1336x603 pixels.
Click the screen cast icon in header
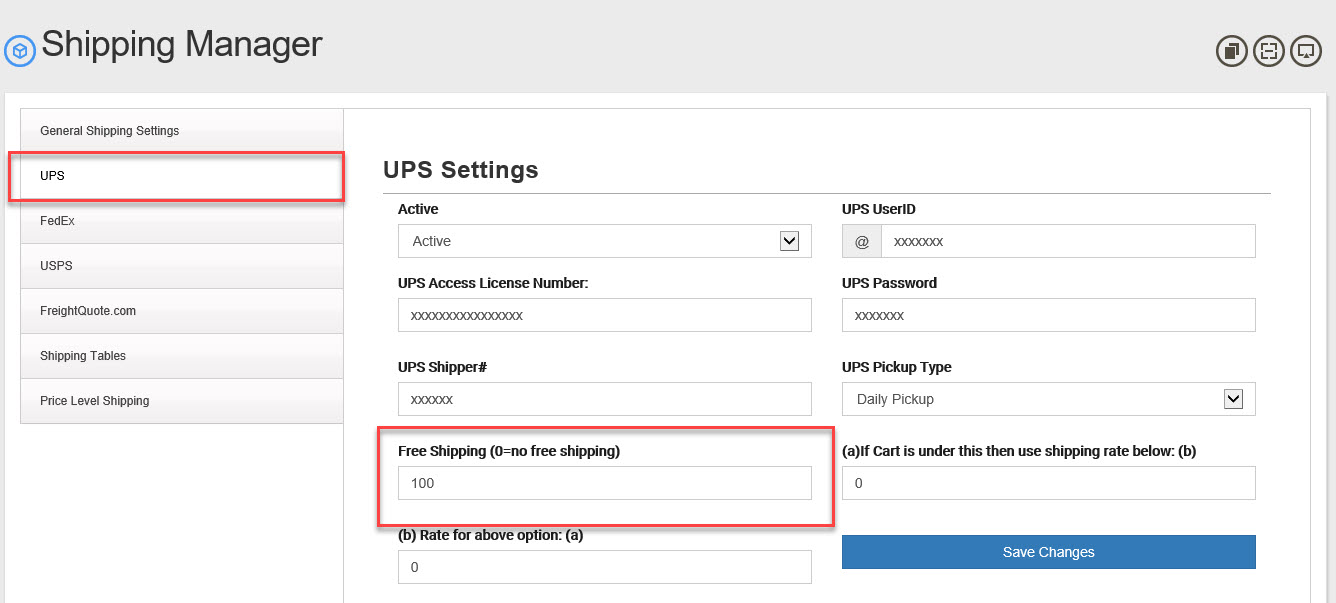point(1306,51)
